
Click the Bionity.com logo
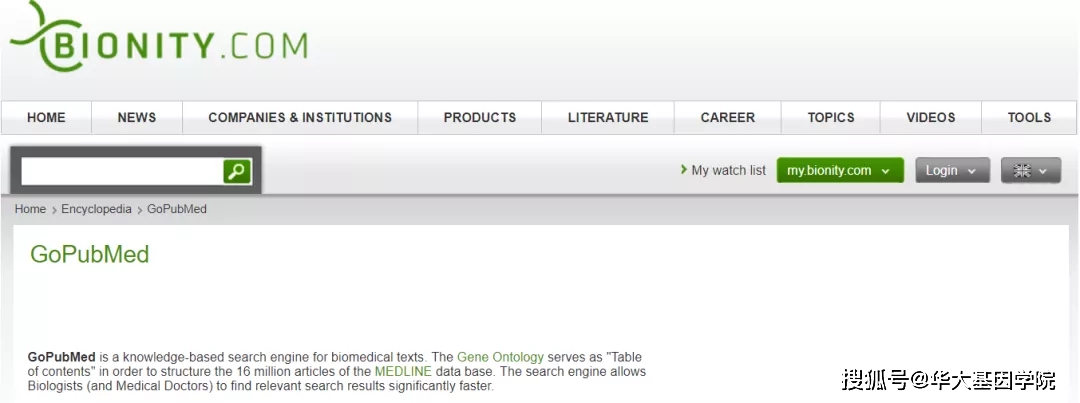click(x=158, y=37)
